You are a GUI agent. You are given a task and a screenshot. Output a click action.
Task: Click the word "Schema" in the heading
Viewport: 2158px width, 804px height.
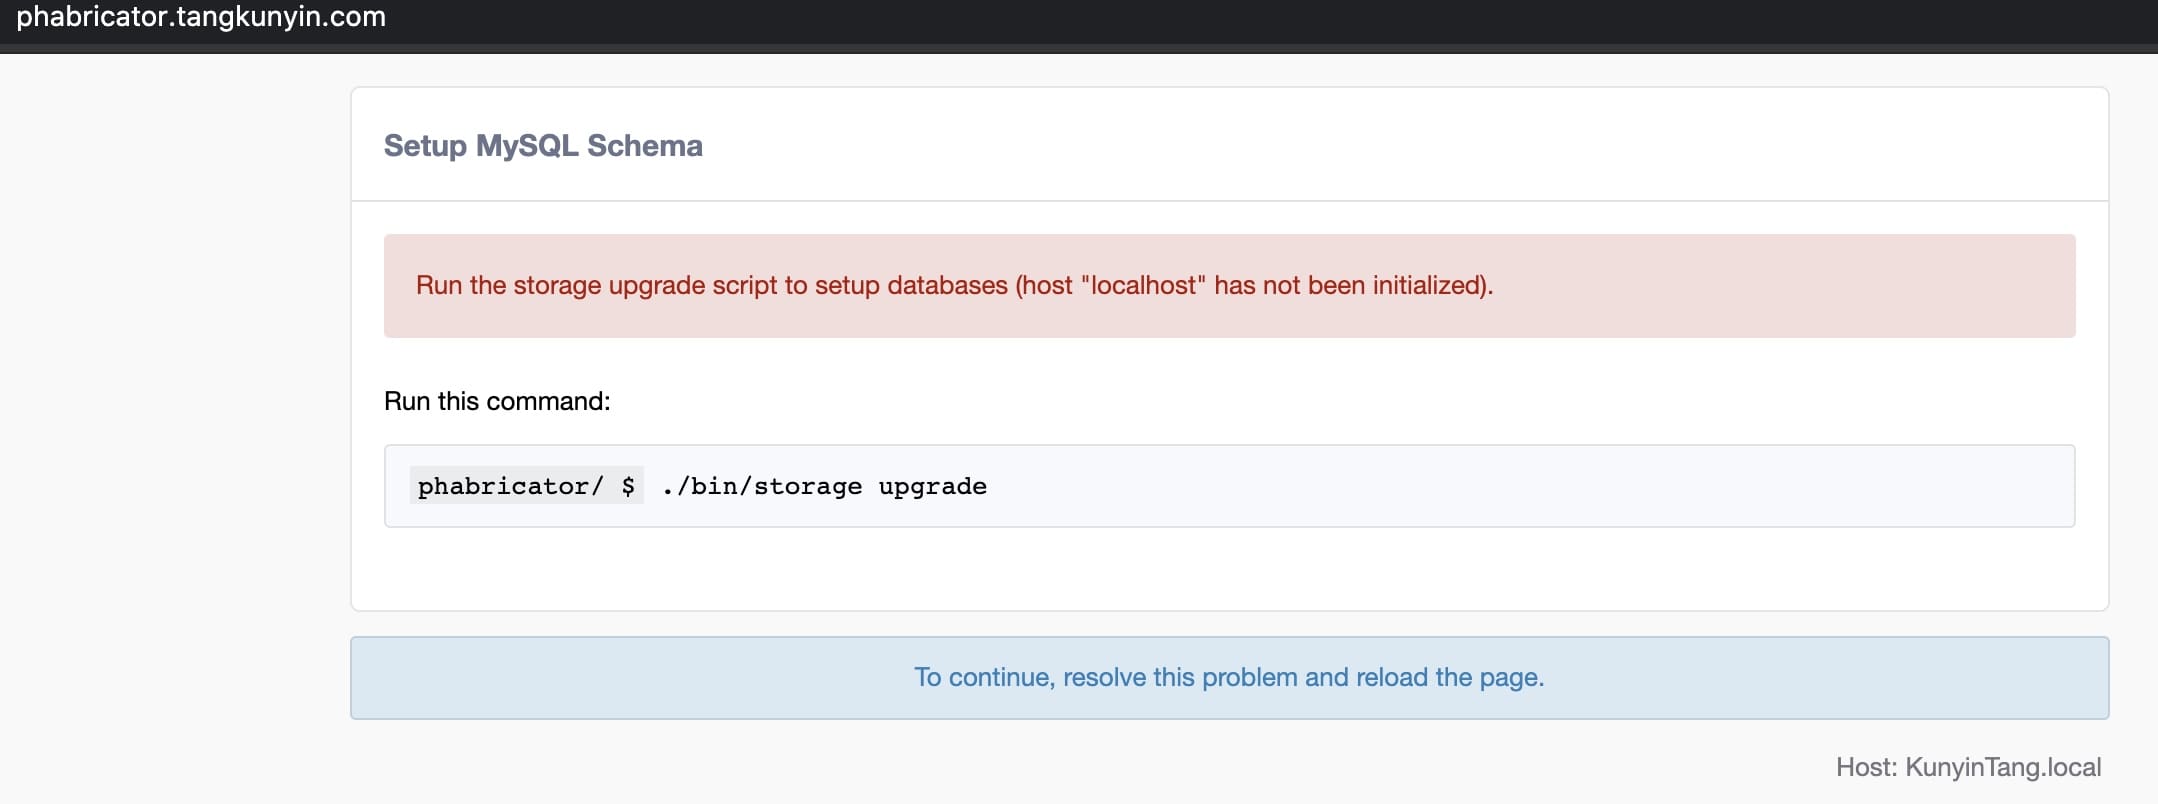click(645, 146)
